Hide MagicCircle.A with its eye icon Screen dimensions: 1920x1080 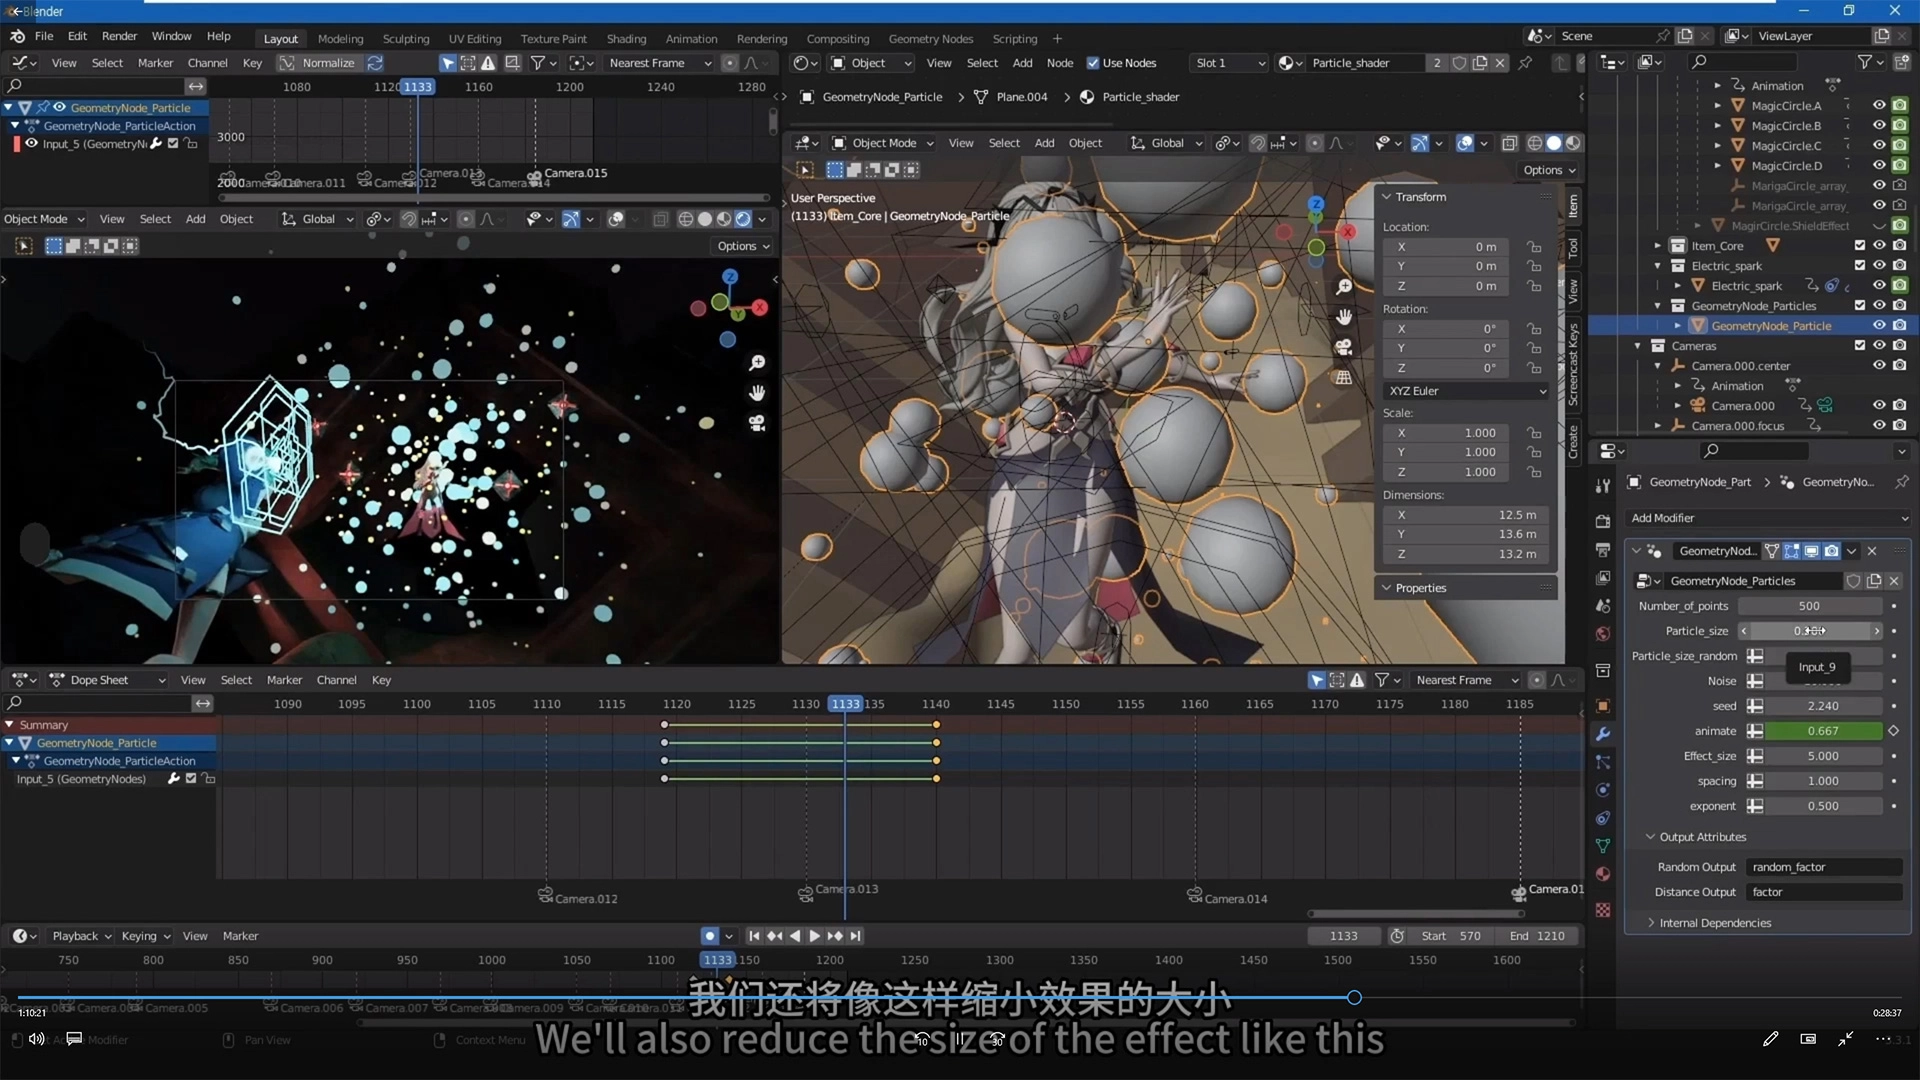tap(1879, 105)
